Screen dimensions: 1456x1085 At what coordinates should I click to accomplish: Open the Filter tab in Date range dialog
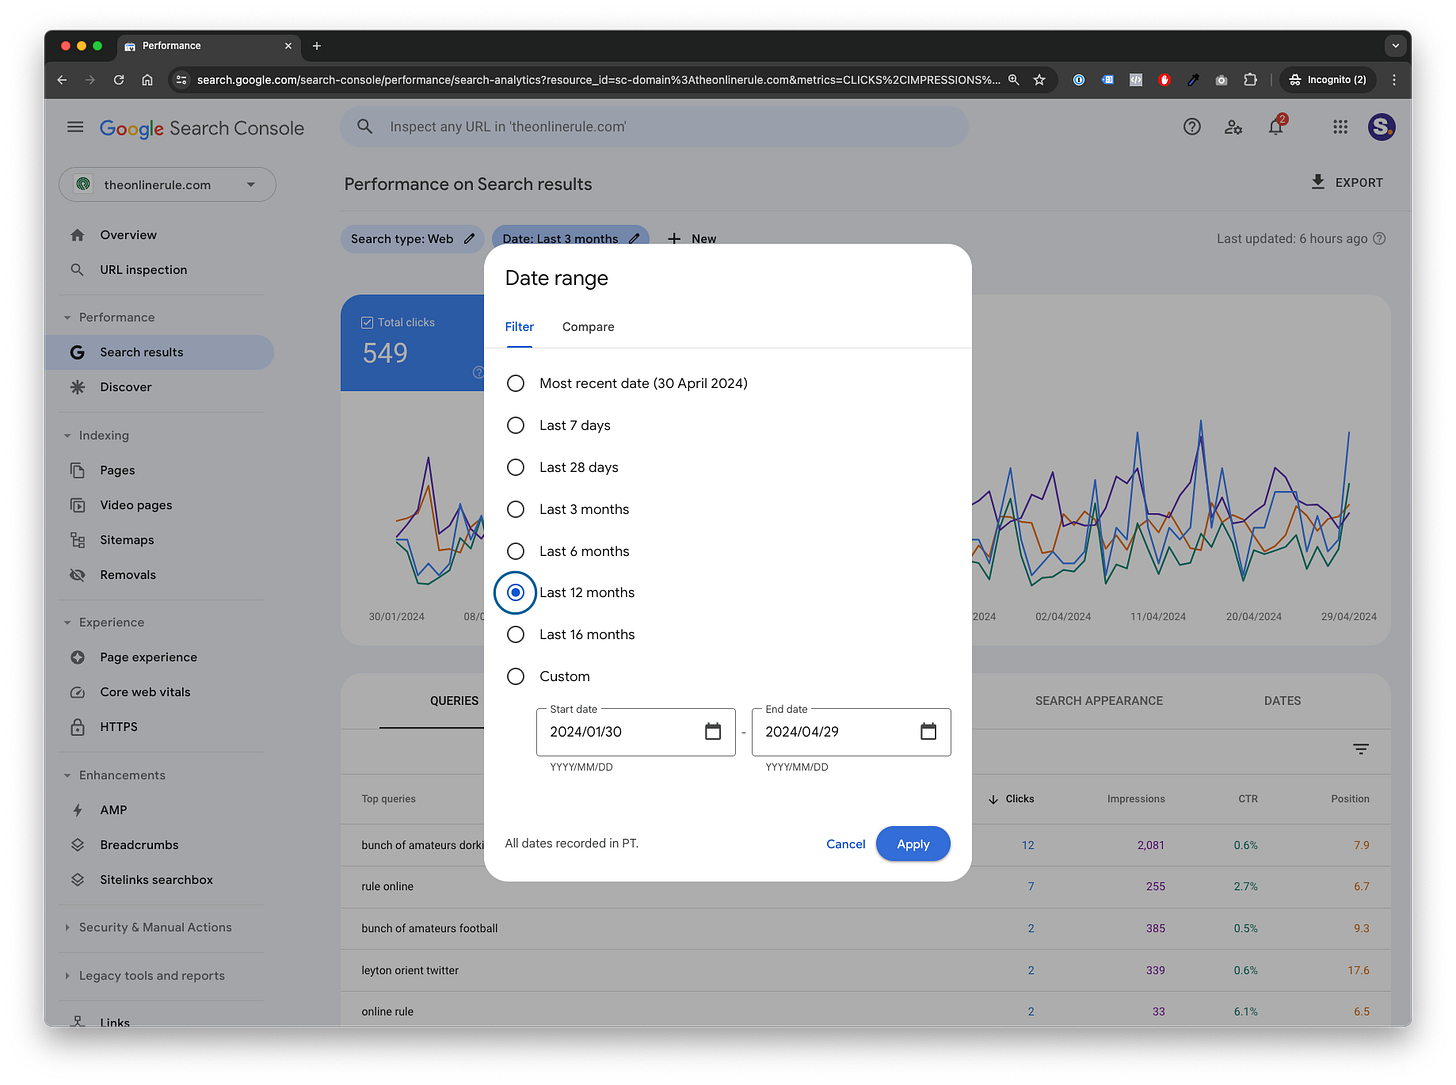point(519,327)
